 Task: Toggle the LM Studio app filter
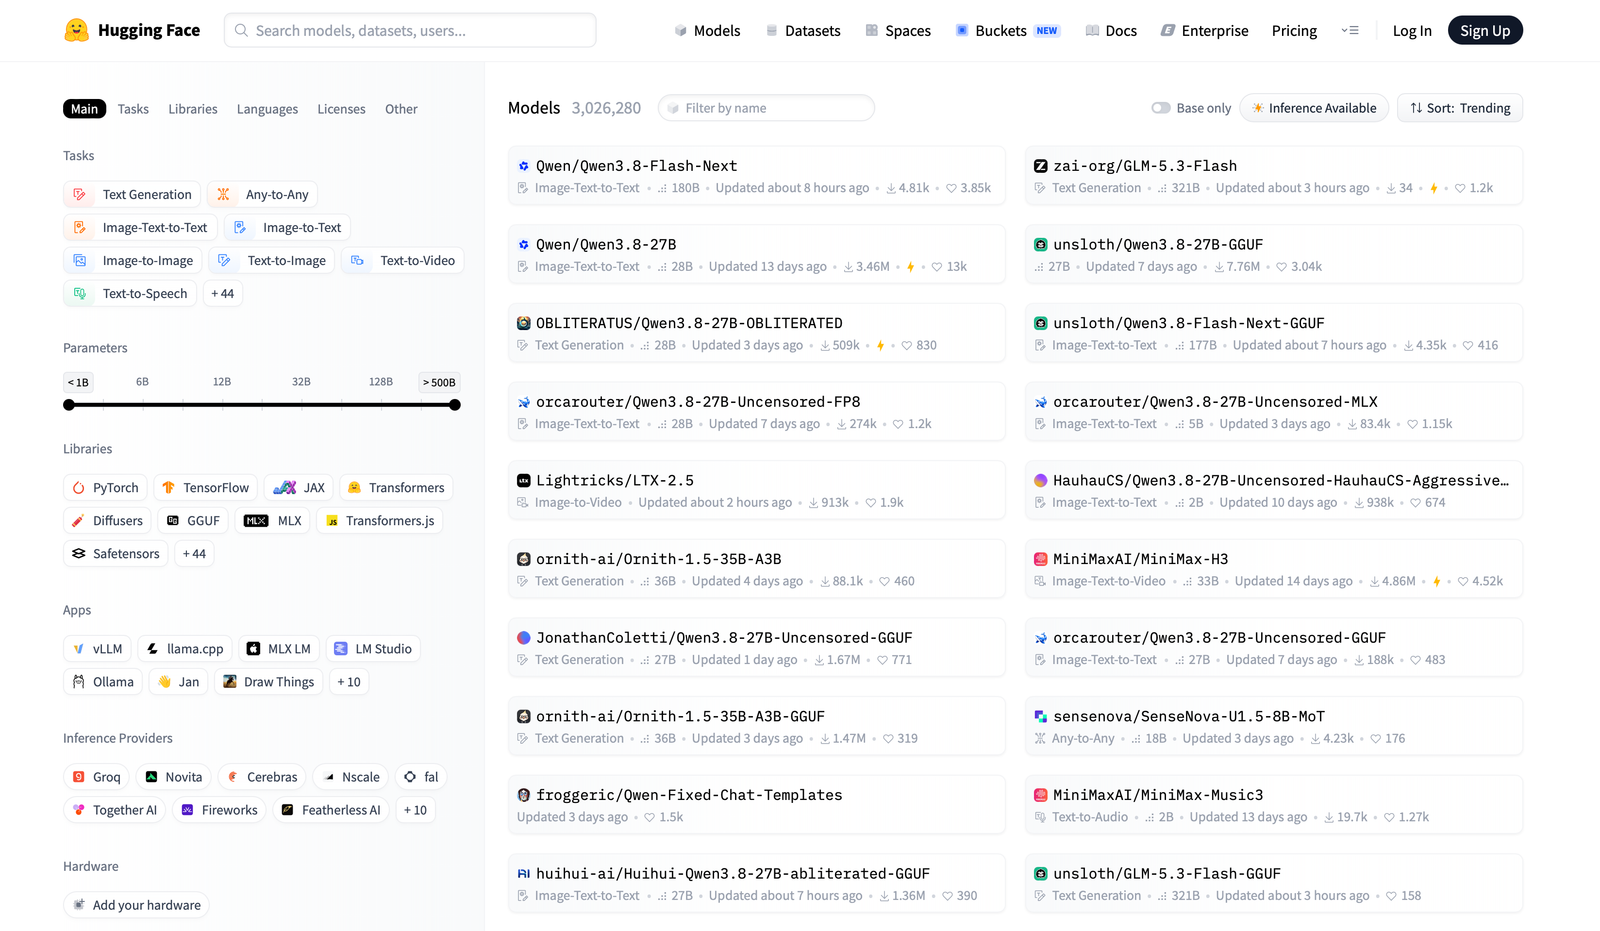(x=372, y=649)
